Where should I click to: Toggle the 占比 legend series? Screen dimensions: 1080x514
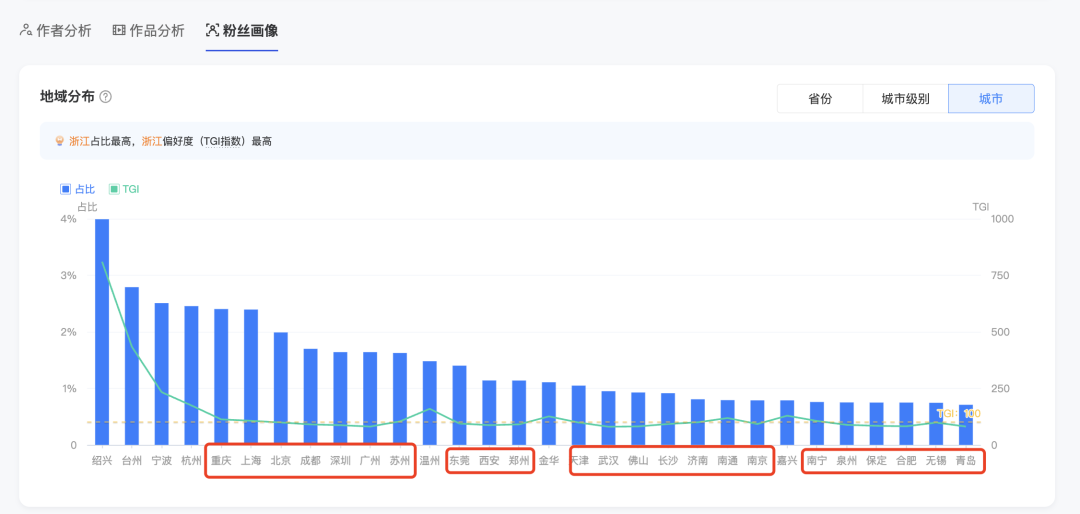[x=78, y=188]
